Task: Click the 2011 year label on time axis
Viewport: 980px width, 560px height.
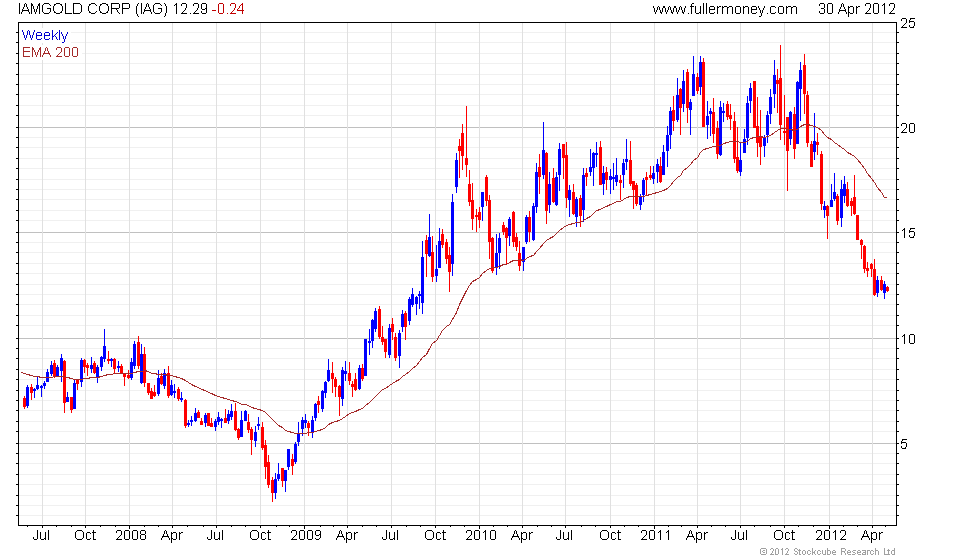Action: tap(656, 536)
